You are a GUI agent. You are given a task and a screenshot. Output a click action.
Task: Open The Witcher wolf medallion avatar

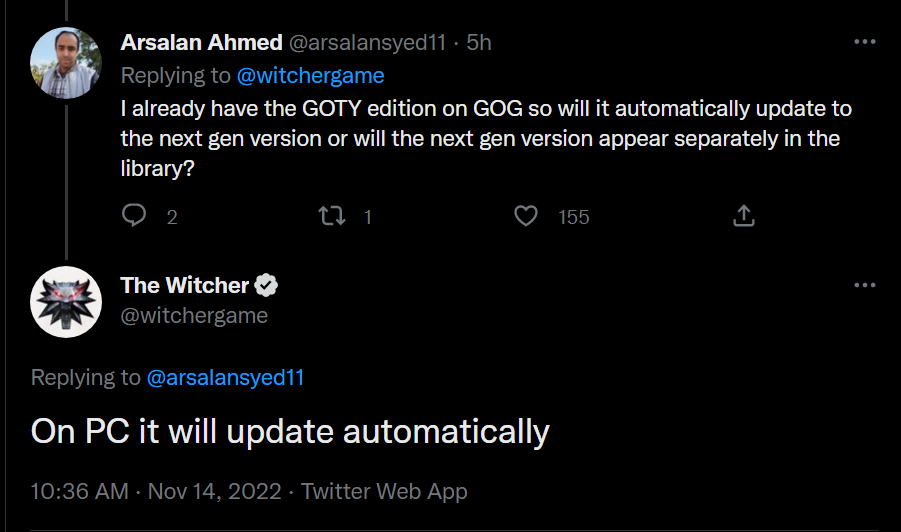pyautogui.click(x=67, y=302)
